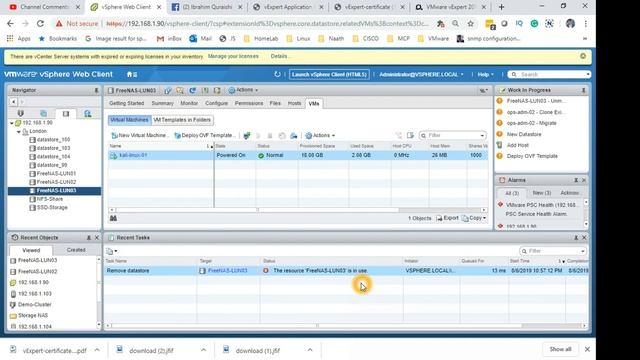Switch to the Configure tab
Viewport: 640px width, 360px height.
(216, 104)
